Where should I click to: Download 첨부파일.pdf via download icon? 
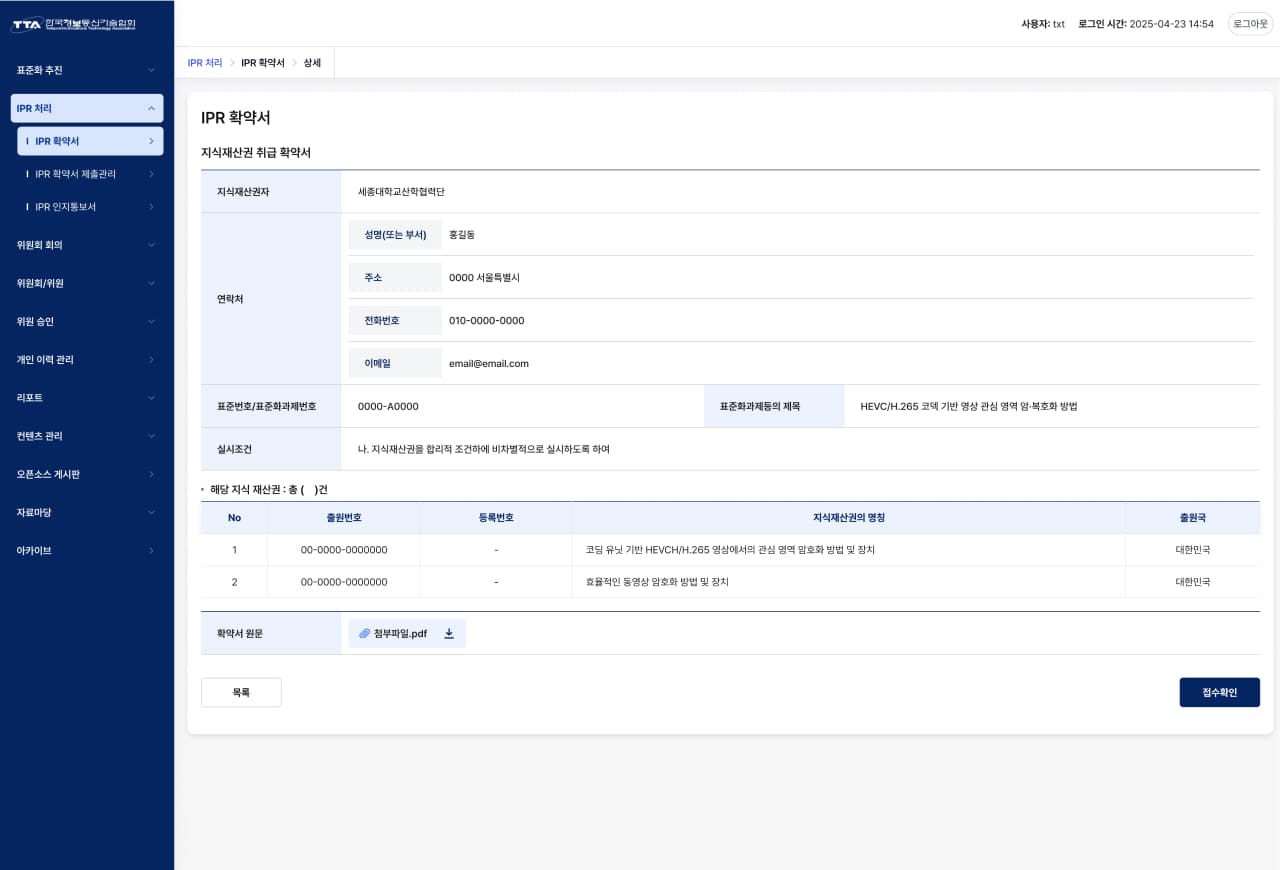click(449, 634)
